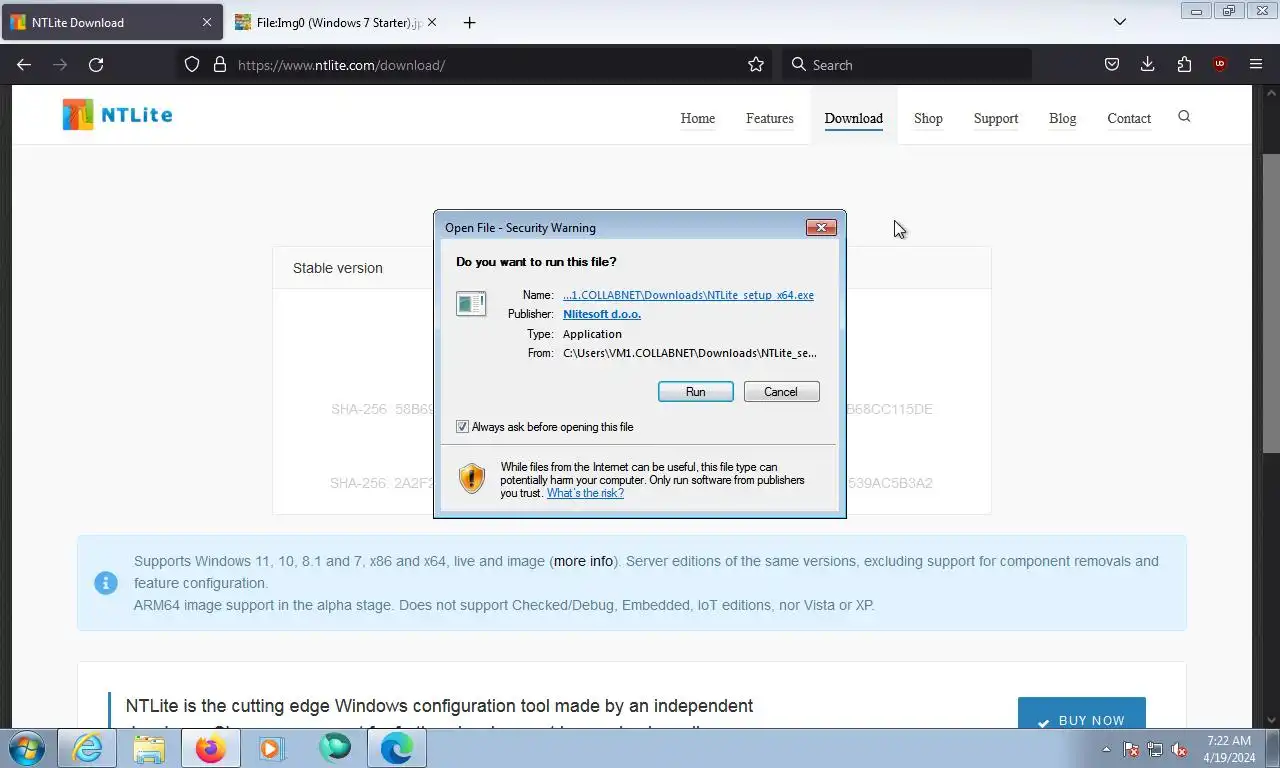Go to the Shop page
The image size is (1280, 768).
(x=928, y=118)
